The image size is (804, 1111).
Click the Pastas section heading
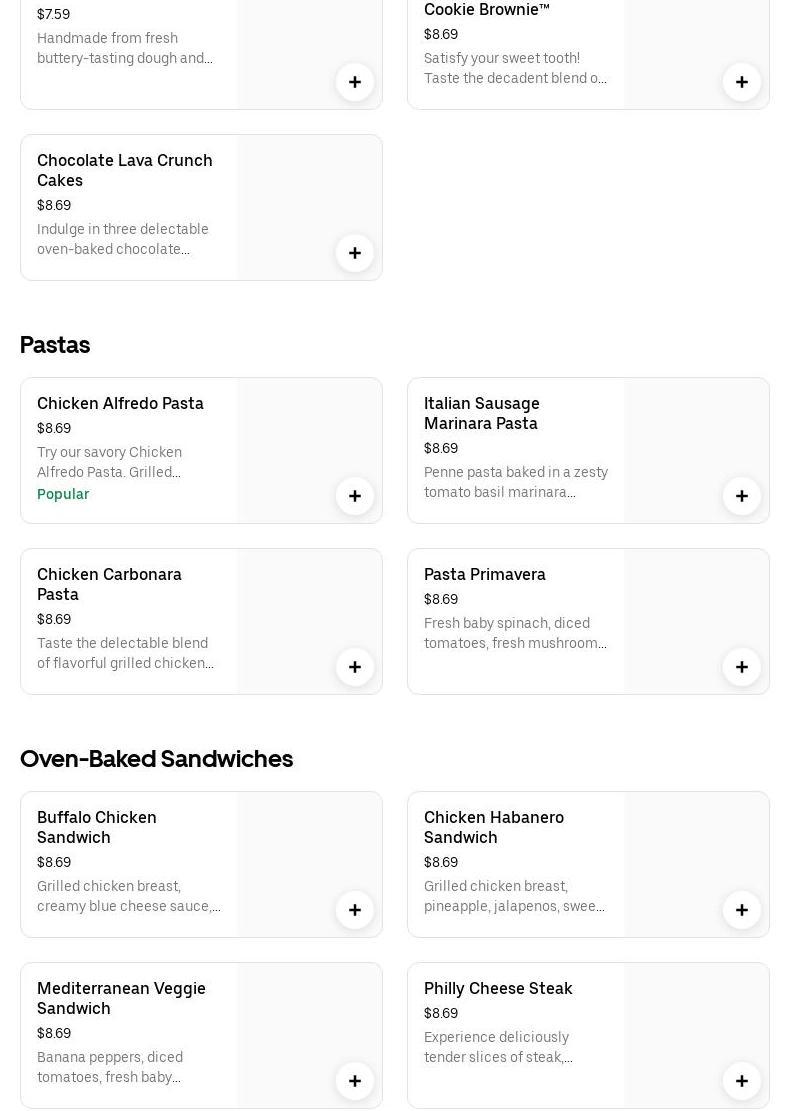55,345
